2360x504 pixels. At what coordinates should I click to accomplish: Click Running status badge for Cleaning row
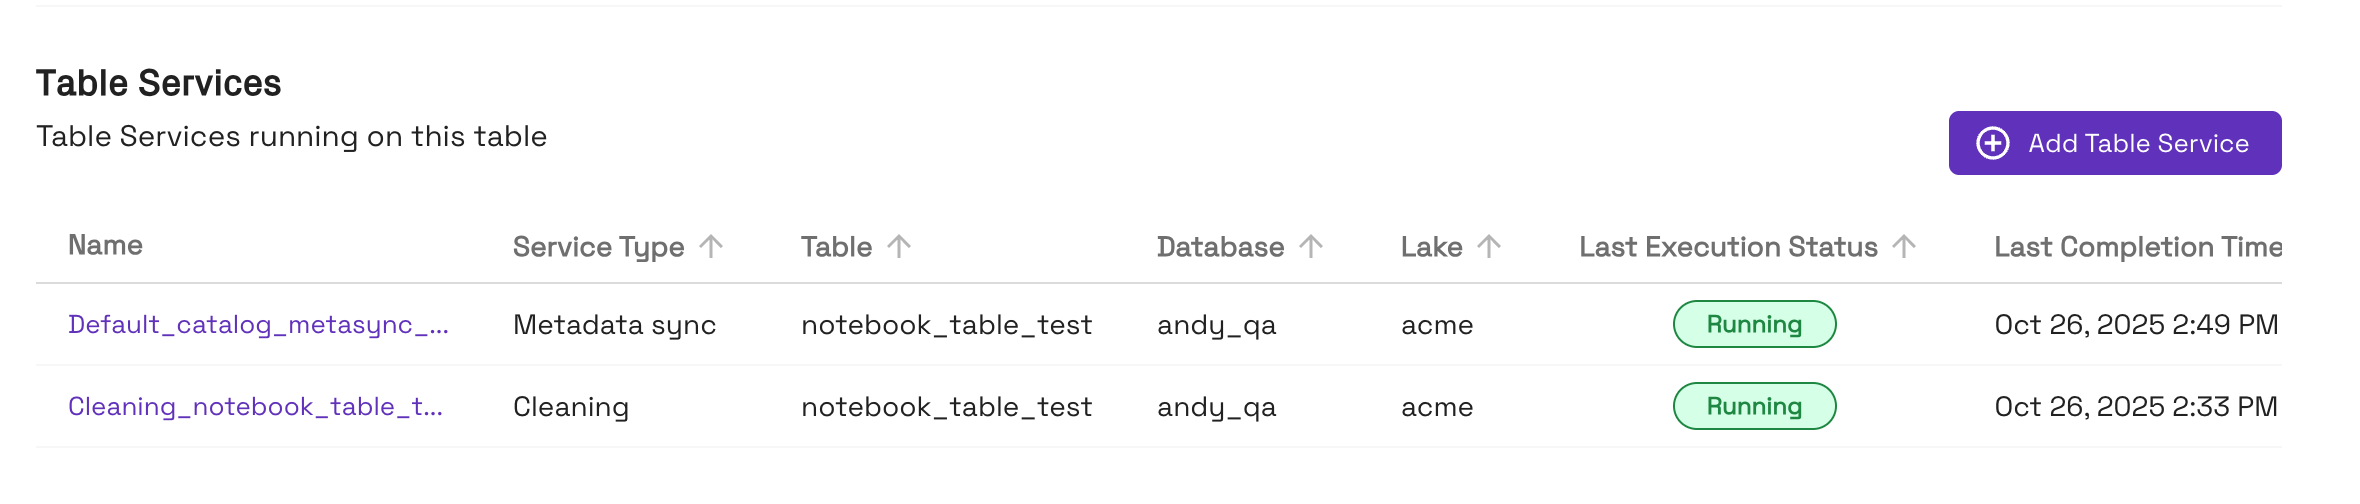click(x=1754, y=407)
